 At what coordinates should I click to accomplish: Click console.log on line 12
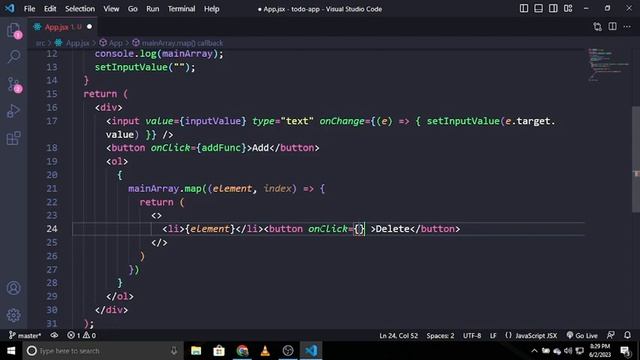pos(126,54)
